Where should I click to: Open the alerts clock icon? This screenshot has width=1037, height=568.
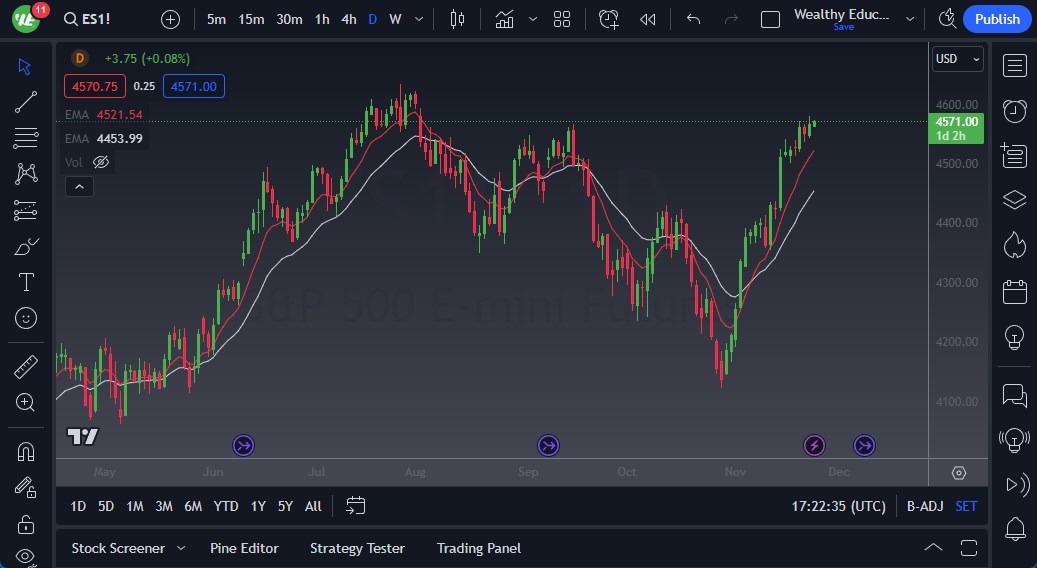tap(1014, 110)
